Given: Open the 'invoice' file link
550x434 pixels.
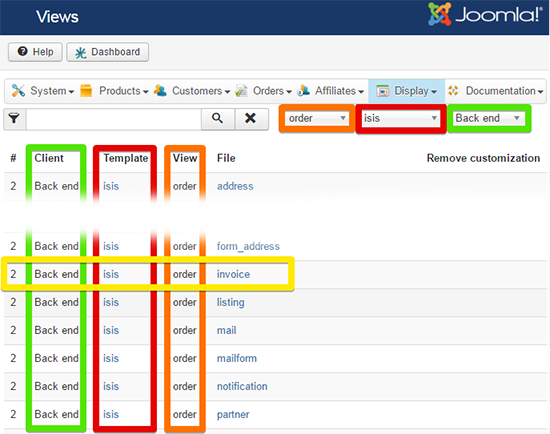Looking at the screenshot, I should [x=233, y=274].
